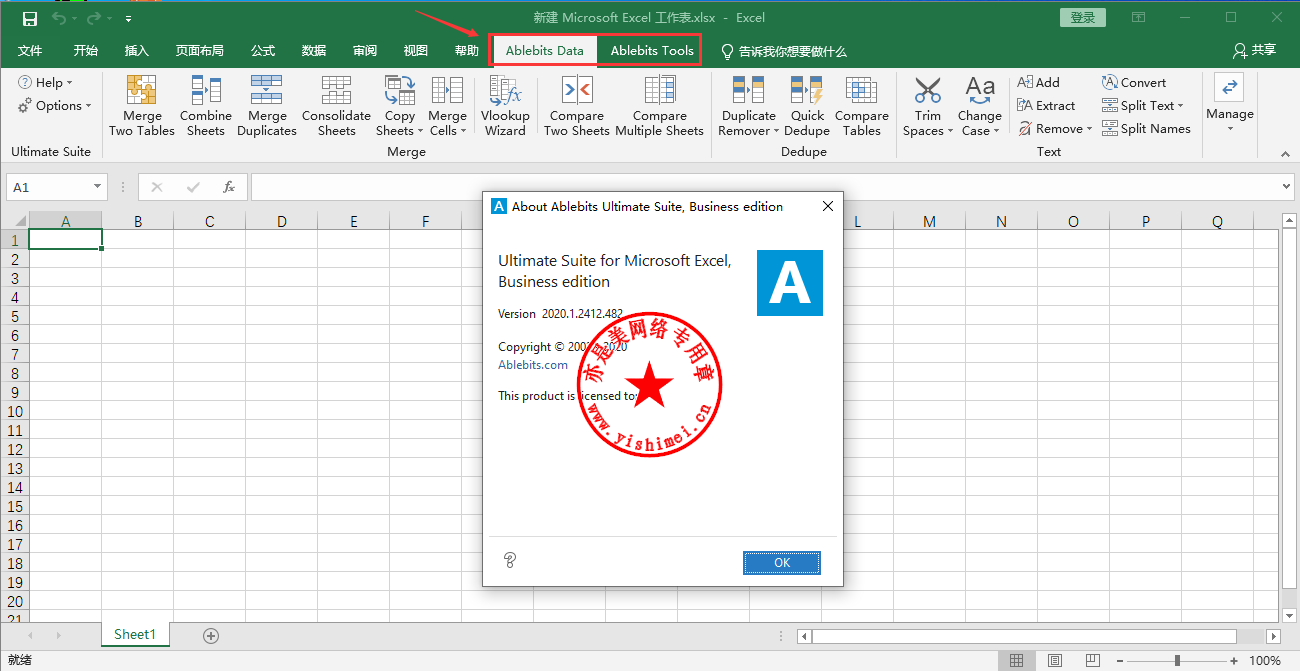Click OK in the About dialog
The height and width of the screenshot is (671, 1300).
782,563
